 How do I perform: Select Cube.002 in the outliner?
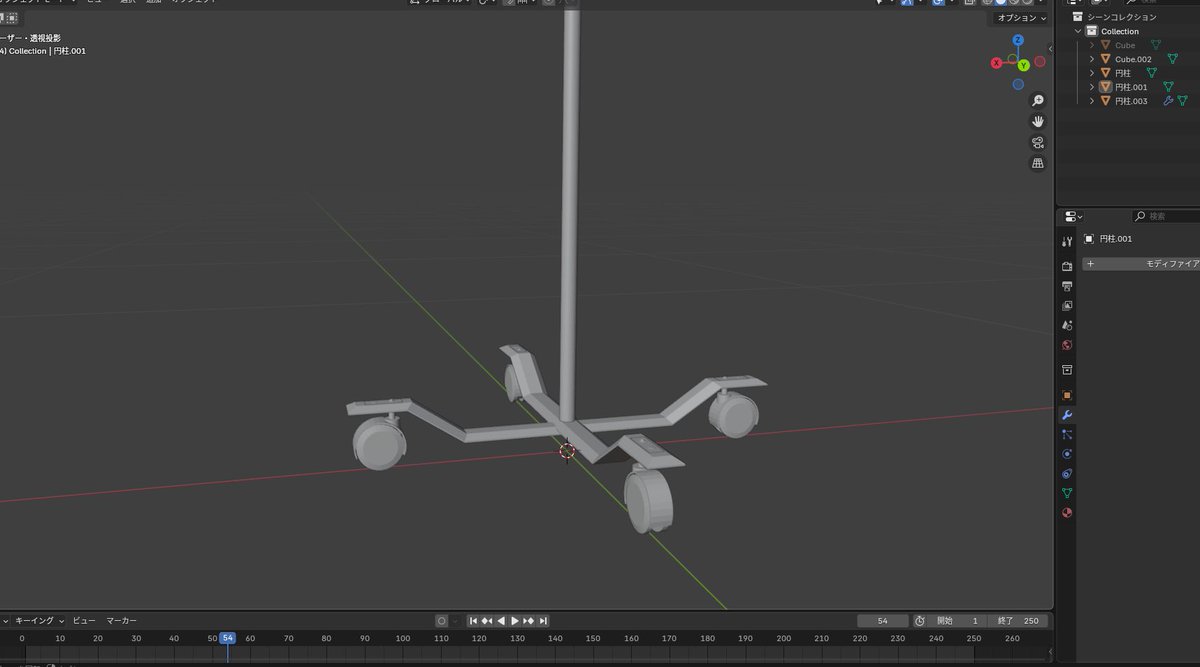point(1133,59)
